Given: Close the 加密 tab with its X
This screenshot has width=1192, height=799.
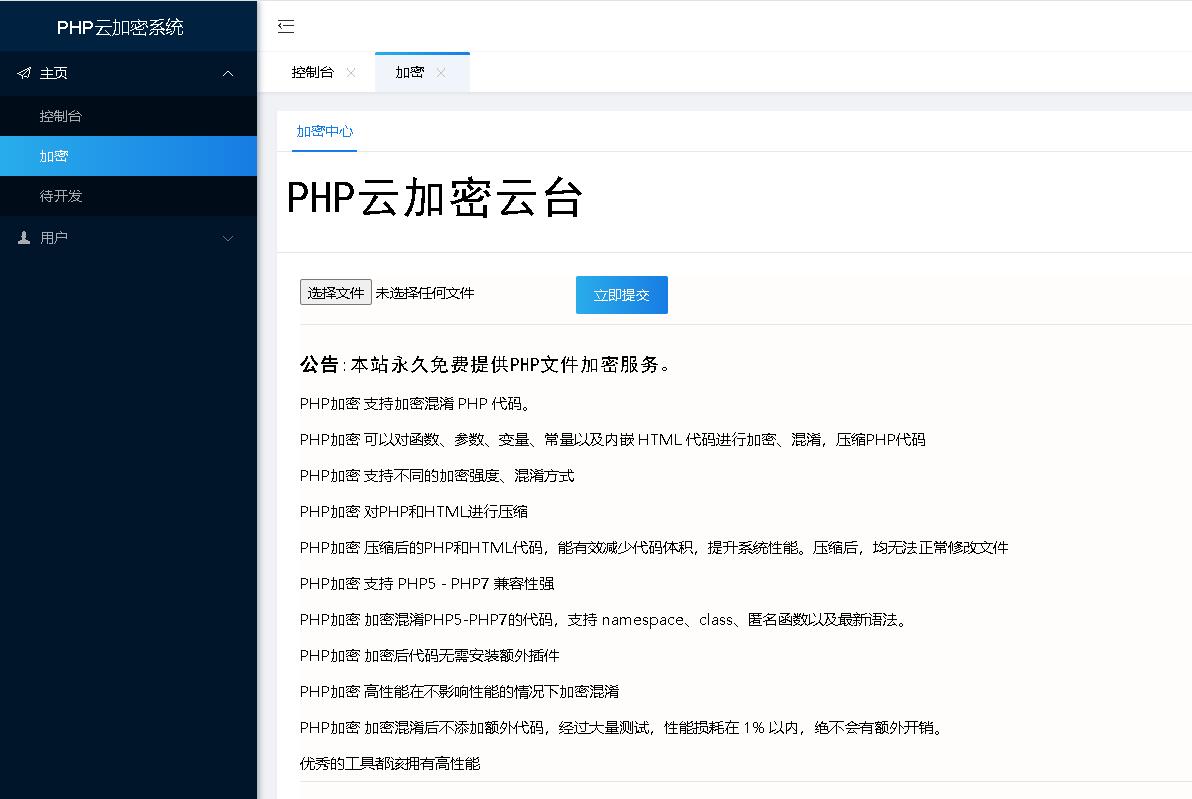Looking at the screenshot, I should click(441, 72).
